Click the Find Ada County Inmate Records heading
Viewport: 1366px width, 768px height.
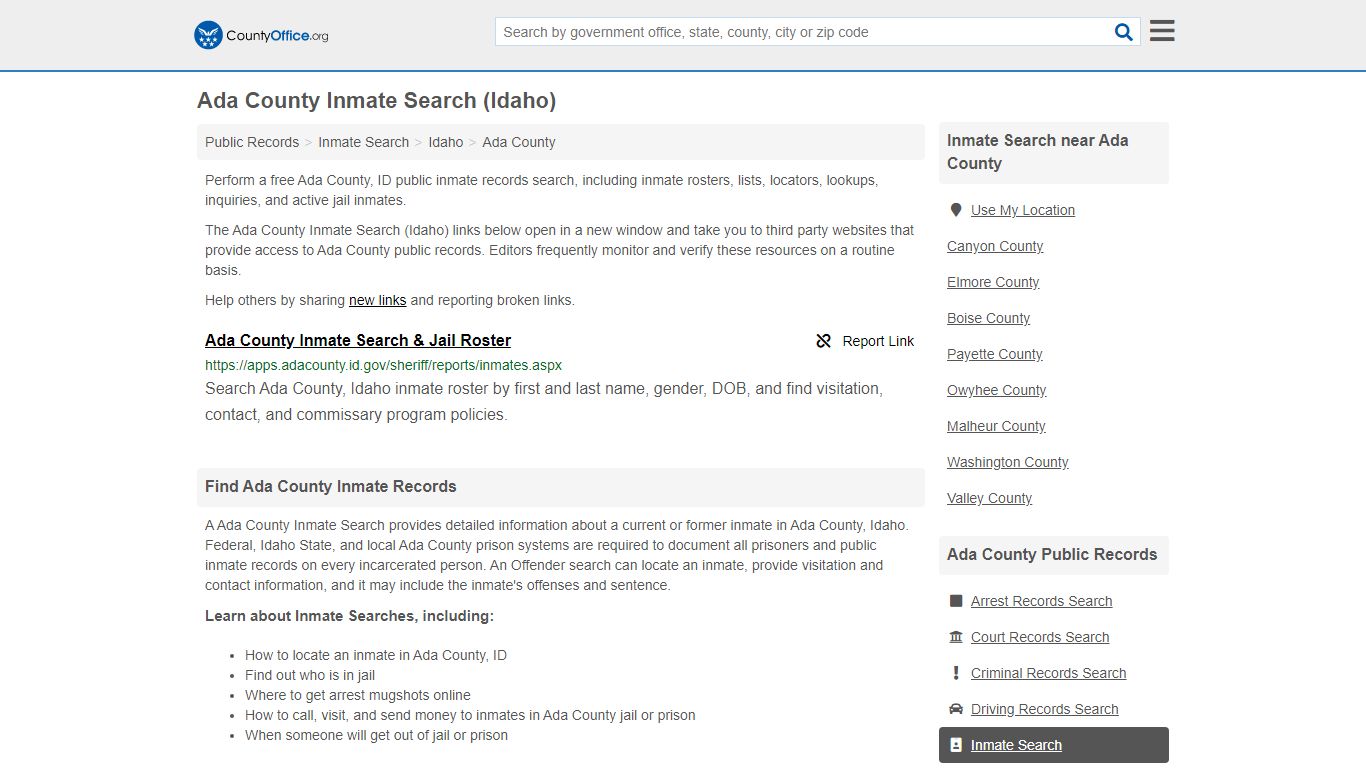coord(331,487)
